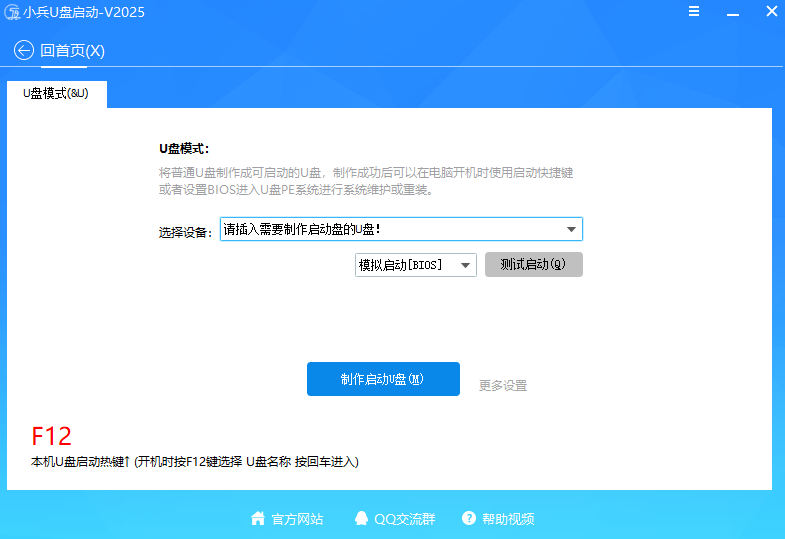Click the home icon for 官方网站
Image resolution: width=785 pixels, height=539 pixels.
pyautogui.click(x=258, y=518)
